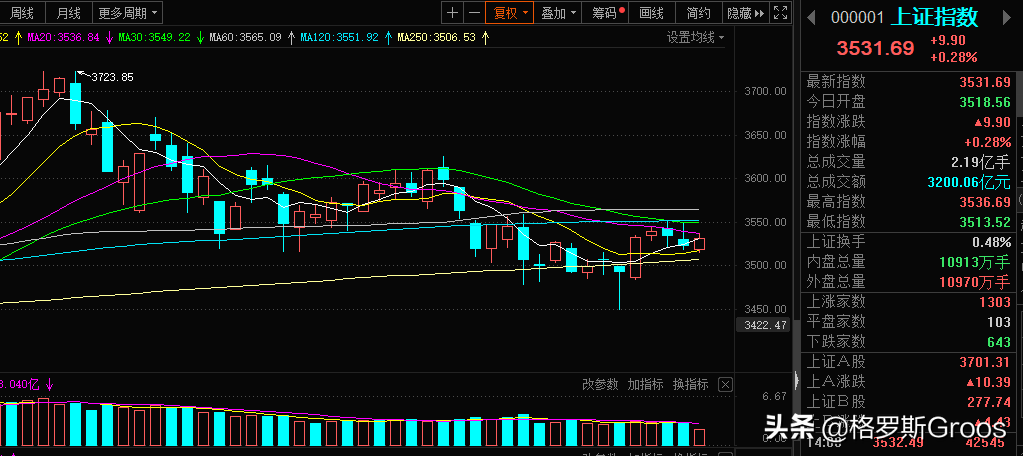
Task: Click the volume indicator down arrow
Action: (49, 383)
